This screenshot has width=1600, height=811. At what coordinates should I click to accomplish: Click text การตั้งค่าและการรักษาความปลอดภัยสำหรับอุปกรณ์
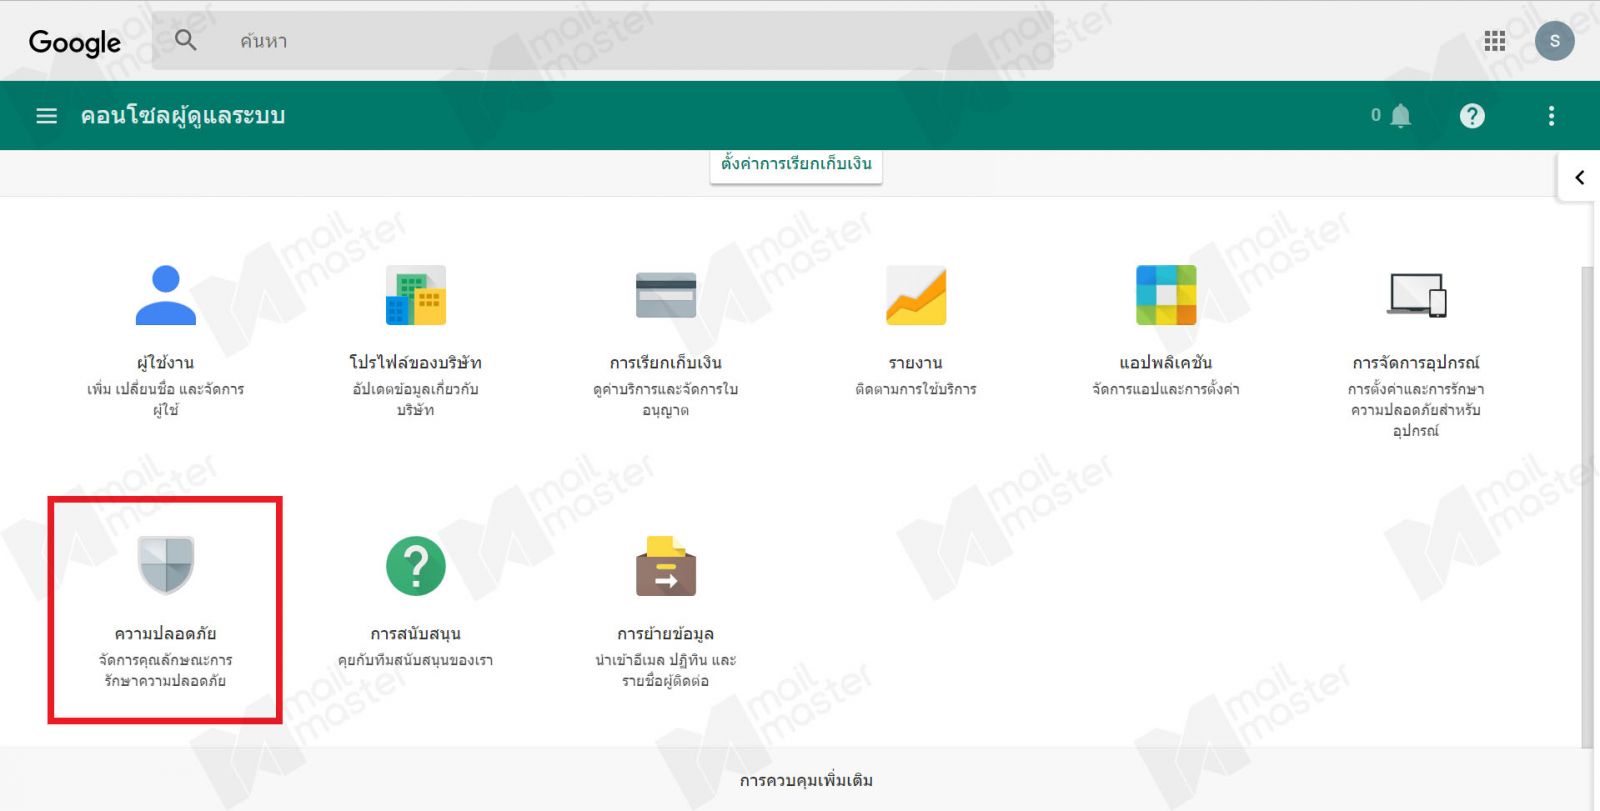1416,410
